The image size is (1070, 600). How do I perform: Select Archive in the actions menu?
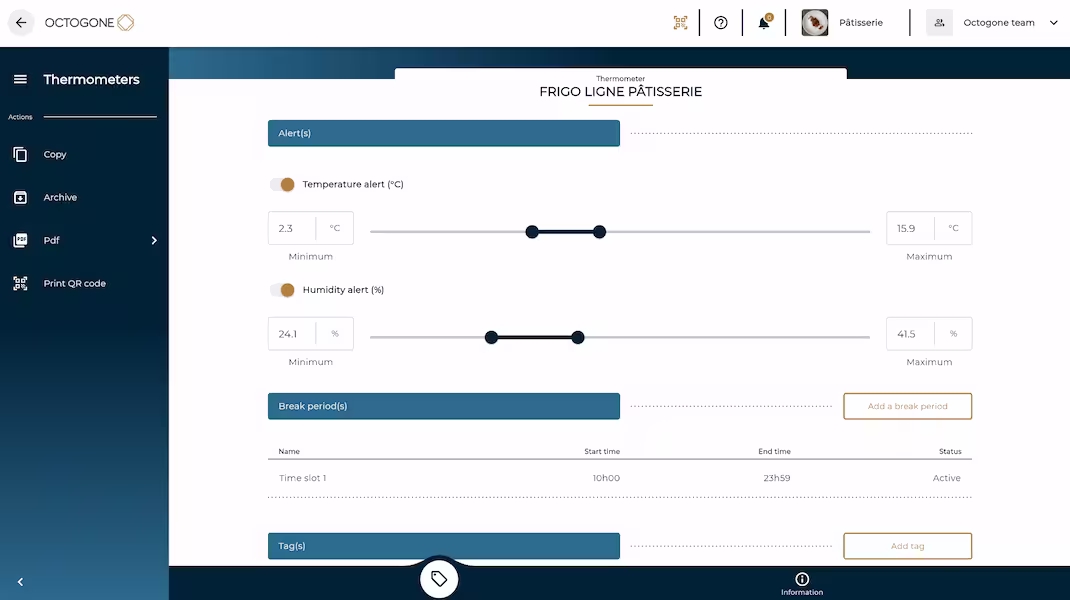pos(60,198)
